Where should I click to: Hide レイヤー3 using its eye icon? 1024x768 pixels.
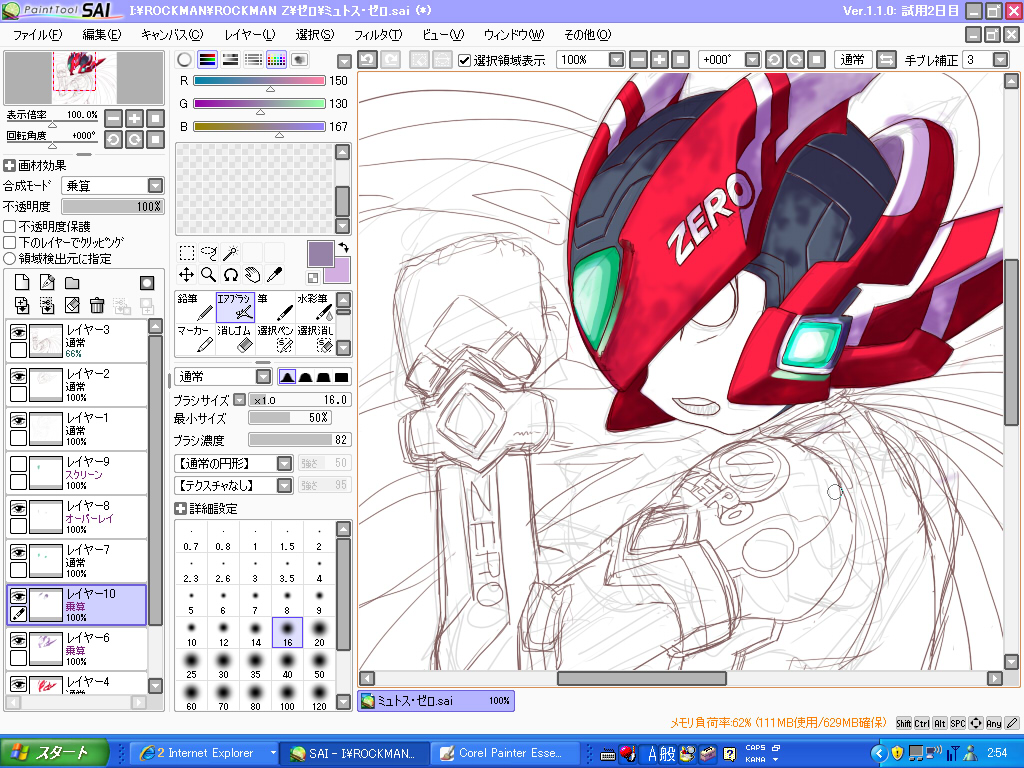pyautogui.click(x=18, y=332)
